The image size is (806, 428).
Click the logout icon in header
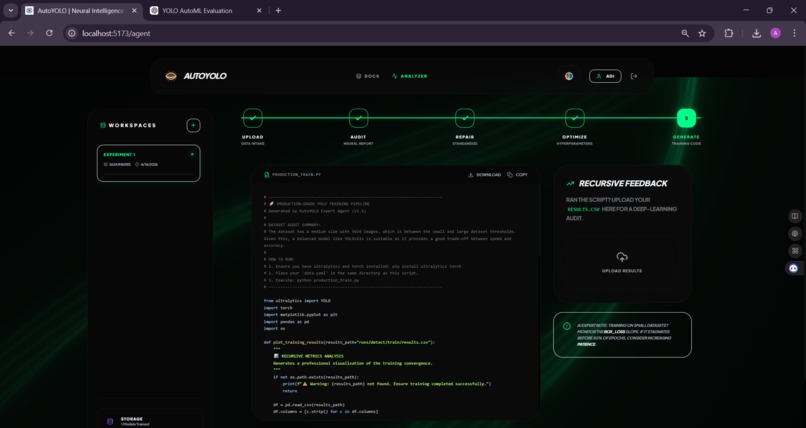coord(634,76)
